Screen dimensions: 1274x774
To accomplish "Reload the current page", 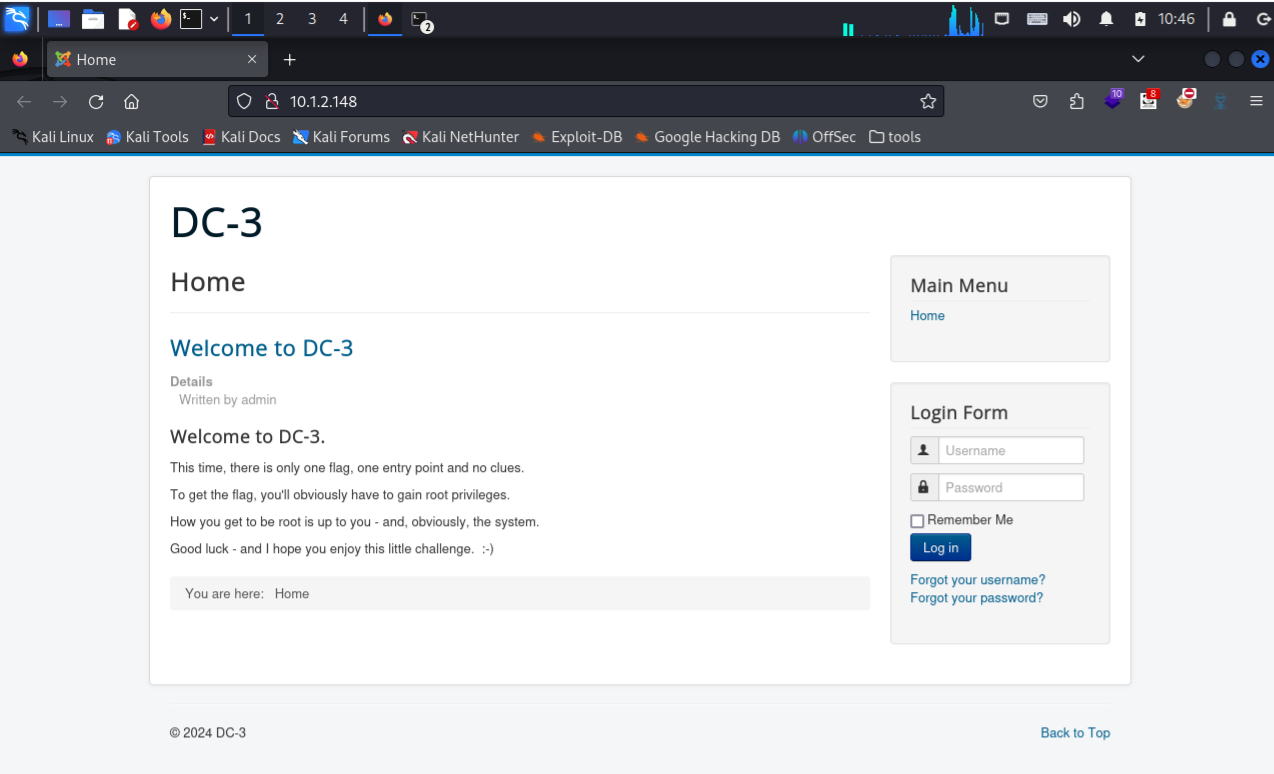I will point(96,101).
